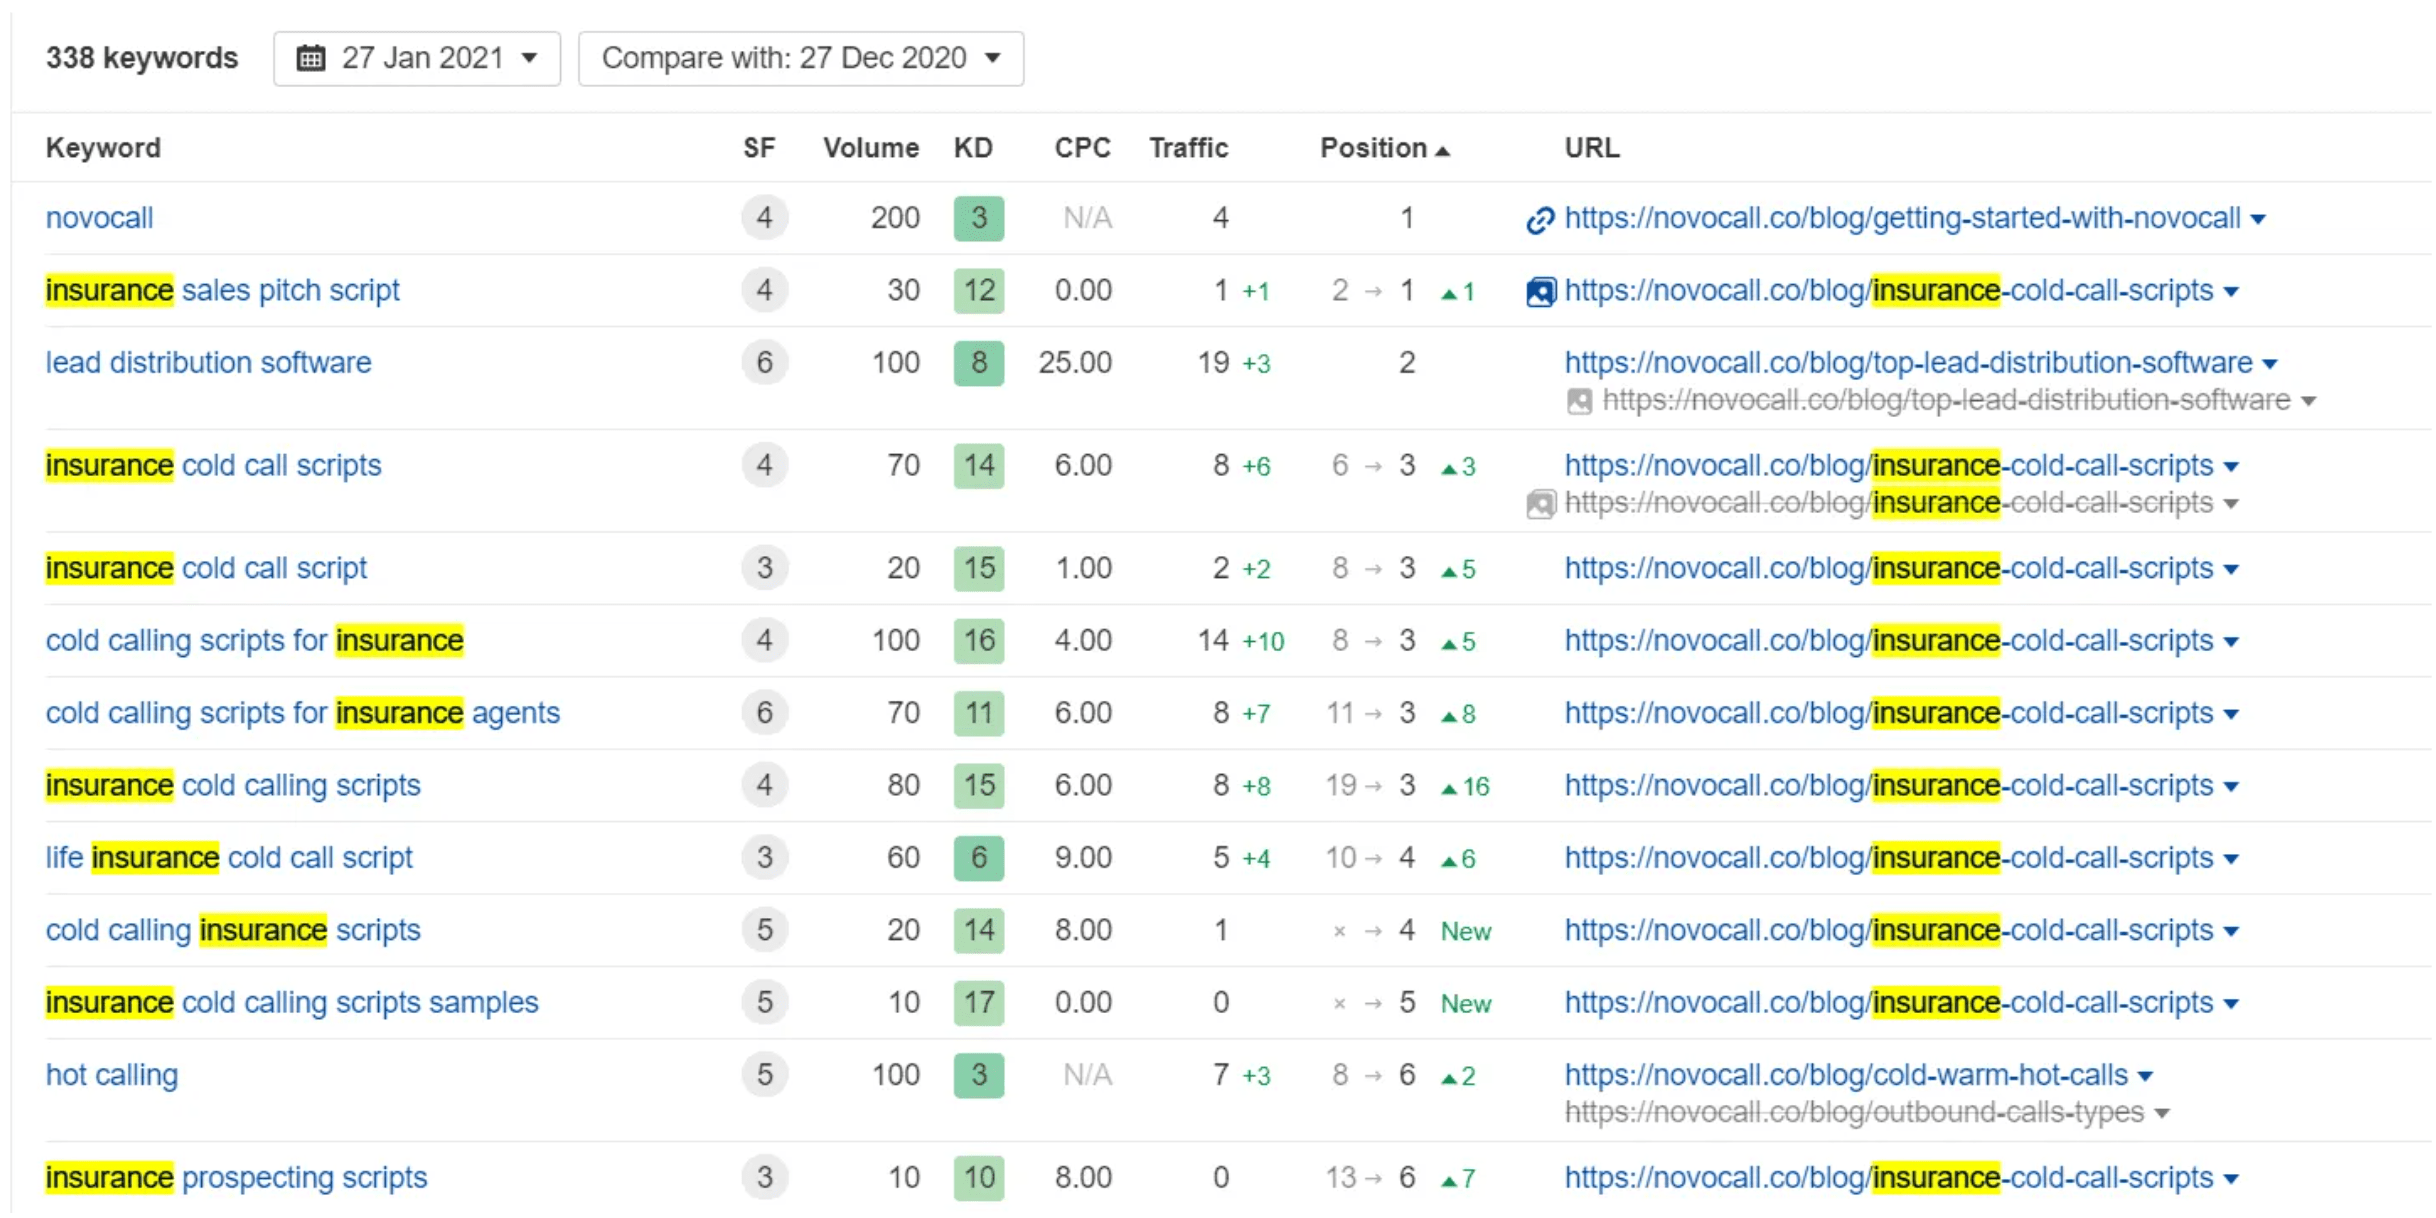Screen dimensions: 2436x1218
Task: Open the SF badge 3 for insurance cold call script
Action: click(764, 568)
